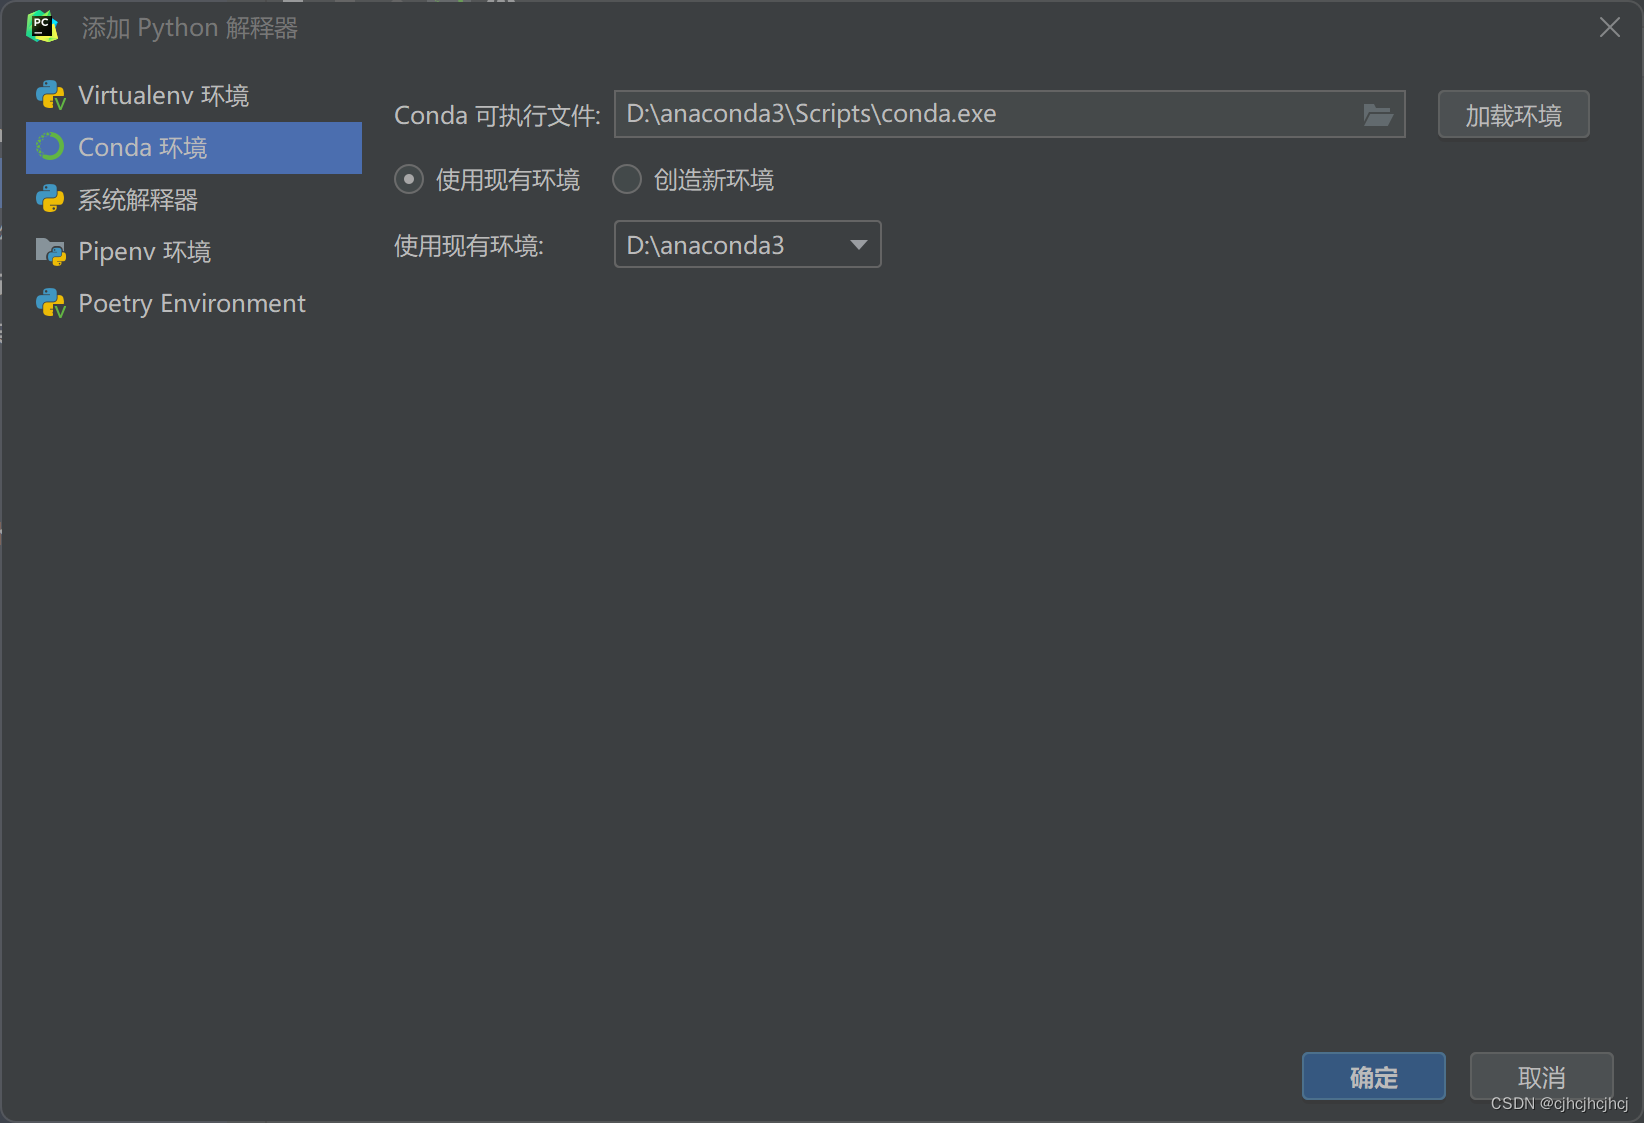Click the 加载环境 button
The image size is (1644, 1123).
pyautogui.click(x=1513, y=115)
